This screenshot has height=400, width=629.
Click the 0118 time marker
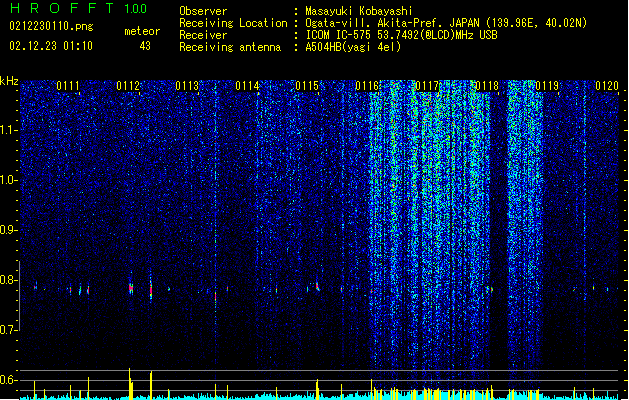pyautogui.click(x=487, y=86)
